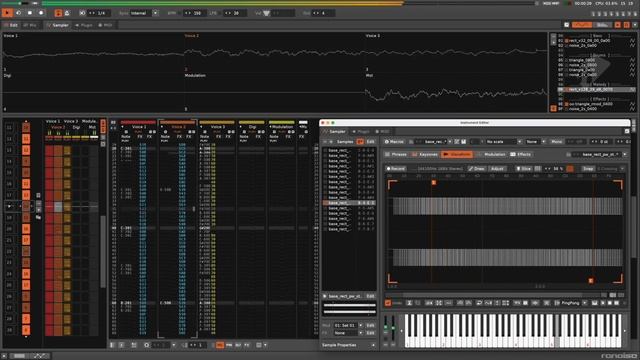640x360 pixels.
Task: Click the orange icon beside the zoom percentage
Action: pos(570,169)
